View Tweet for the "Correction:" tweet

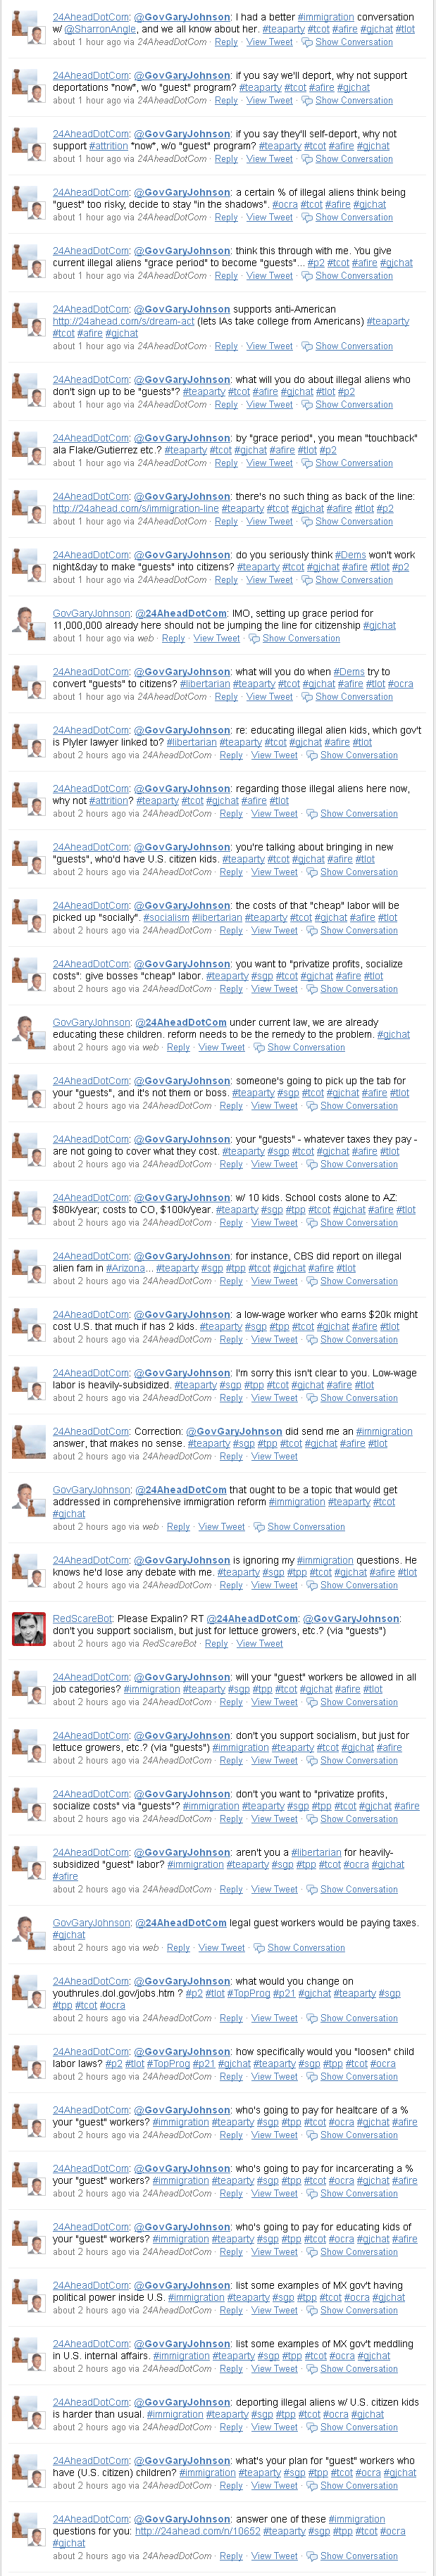(x=274, y=1456)
